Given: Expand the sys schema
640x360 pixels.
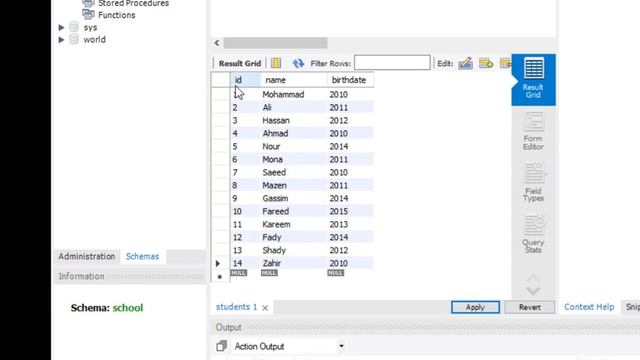Looking at the screenshot, I should click(61, 27).
